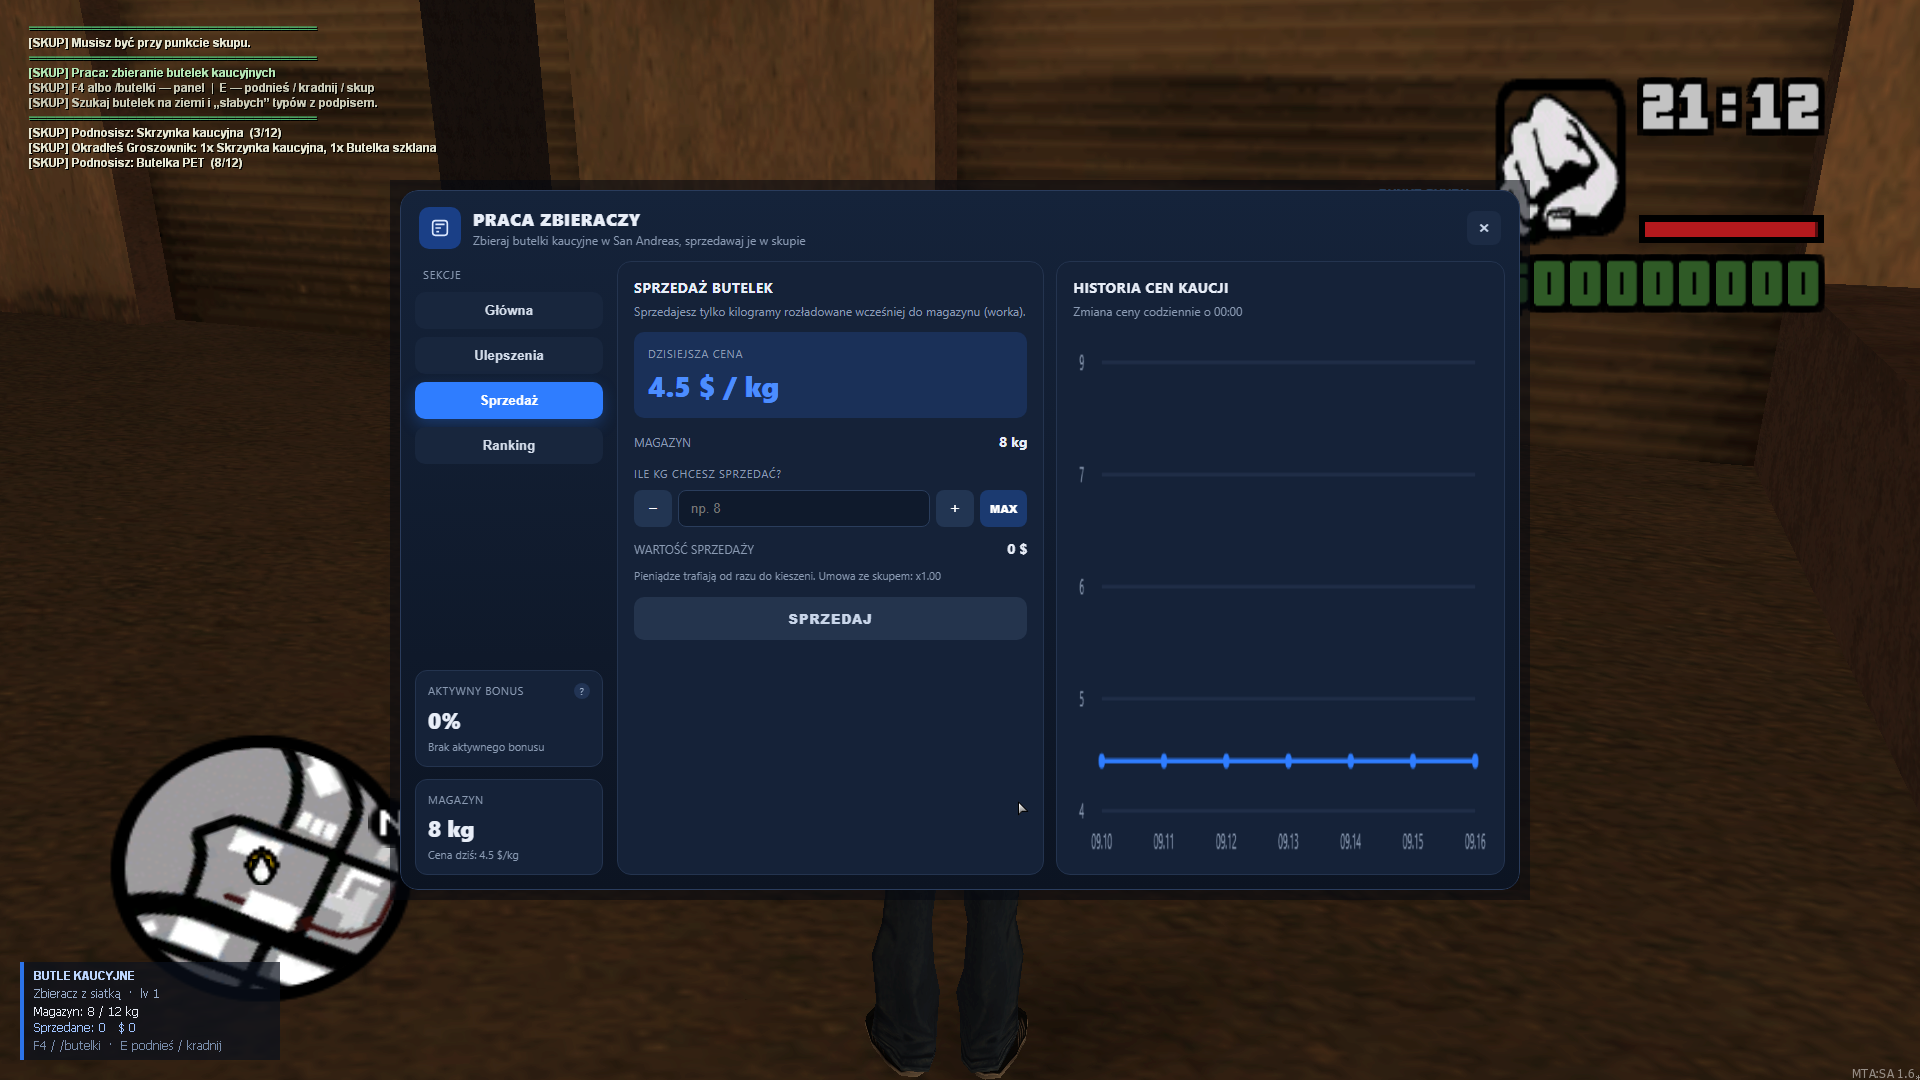Click the 09.11 chart data point
This screenshot has width=1920, height=1080.
[x=1164, y=761]
